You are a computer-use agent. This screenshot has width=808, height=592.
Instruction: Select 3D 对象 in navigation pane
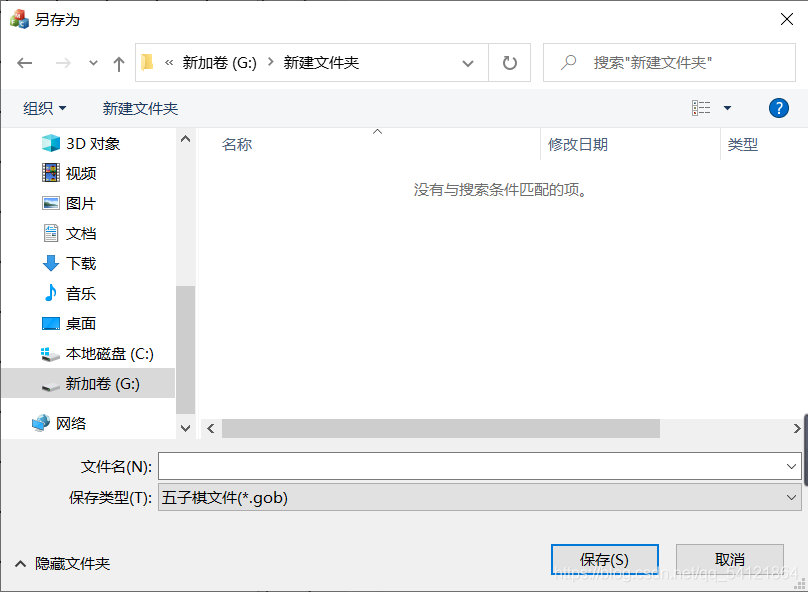(81, 143)
